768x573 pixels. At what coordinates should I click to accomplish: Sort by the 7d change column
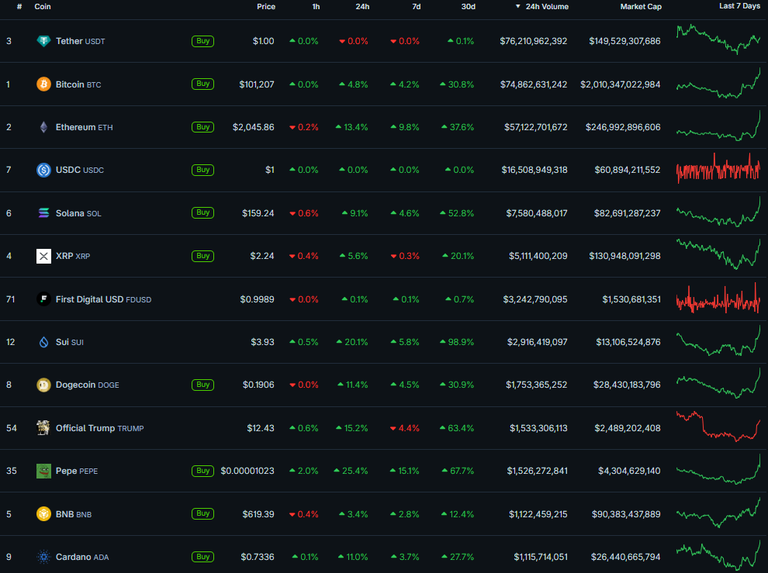point(416,6)
